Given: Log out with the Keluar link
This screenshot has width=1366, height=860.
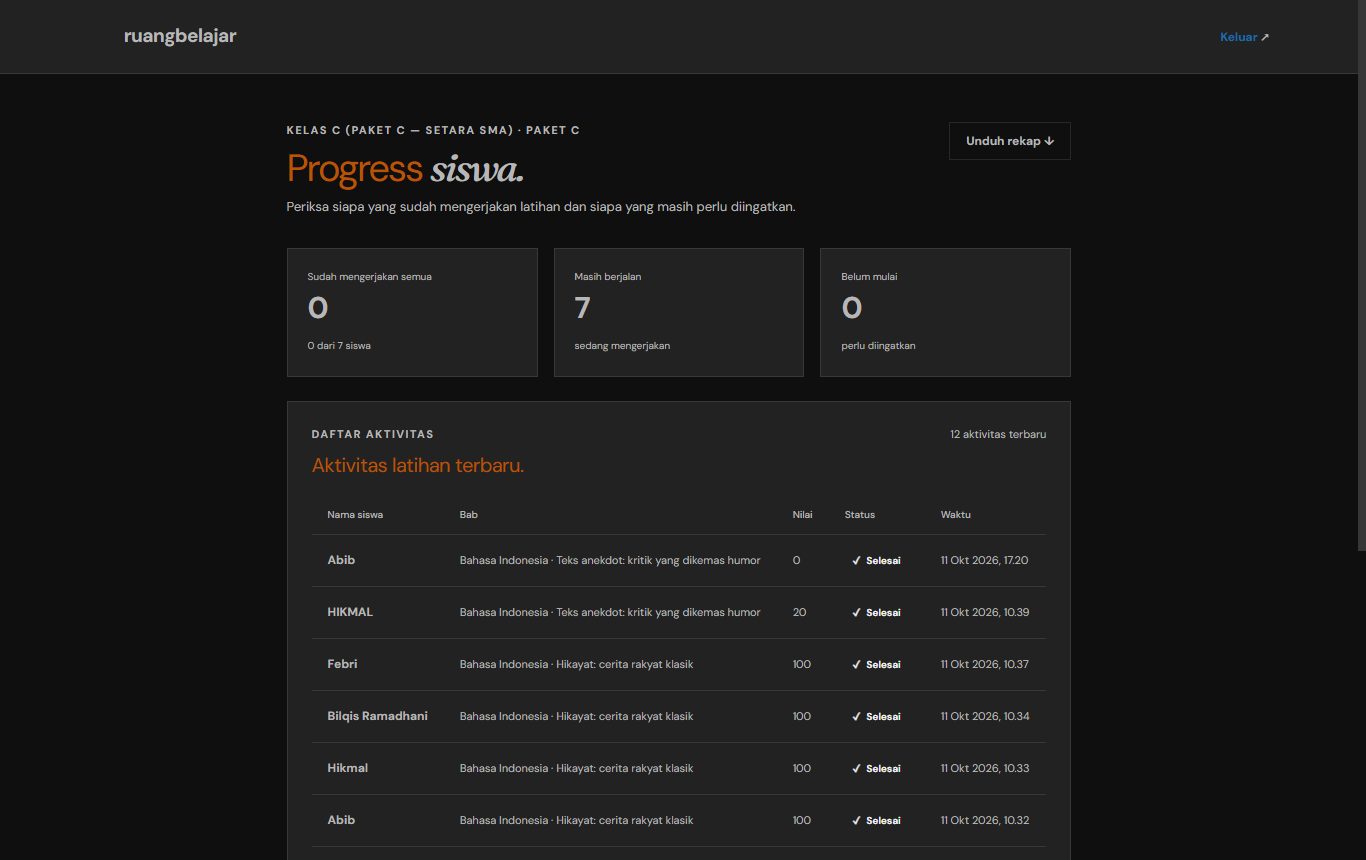Looking at the screenshot, I should coord(1244,37).
